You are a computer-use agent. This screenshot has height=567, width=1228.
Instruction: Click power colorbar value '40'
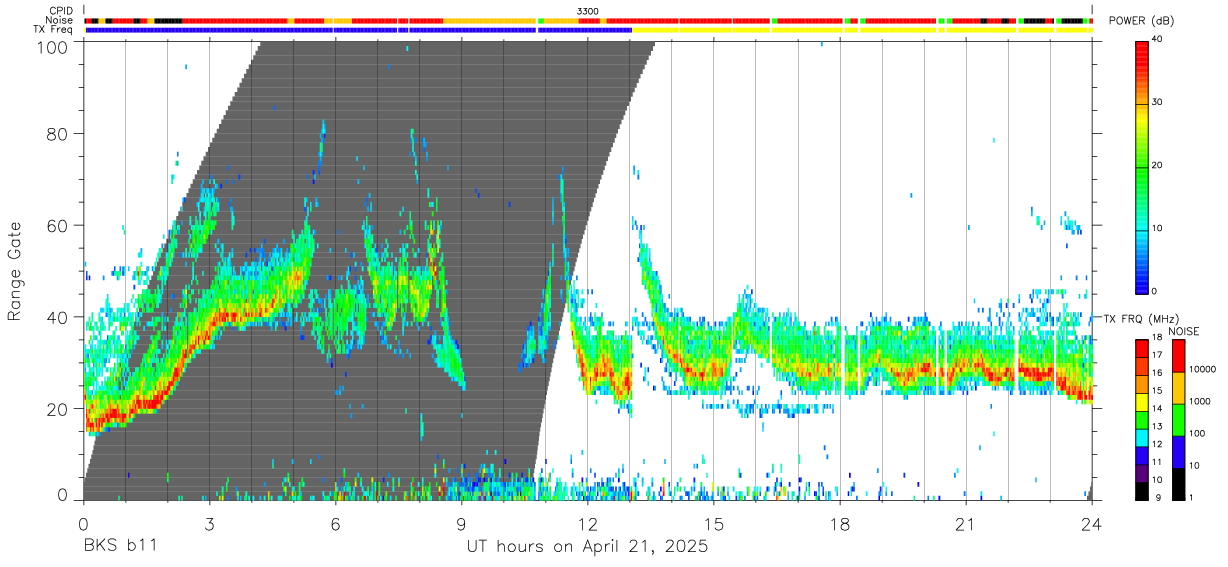1158,39
